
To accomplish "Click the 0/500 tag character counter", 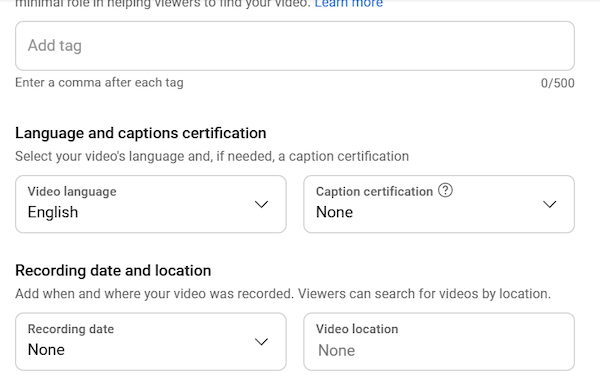I will pyautogui.click(x=558, y=83).
